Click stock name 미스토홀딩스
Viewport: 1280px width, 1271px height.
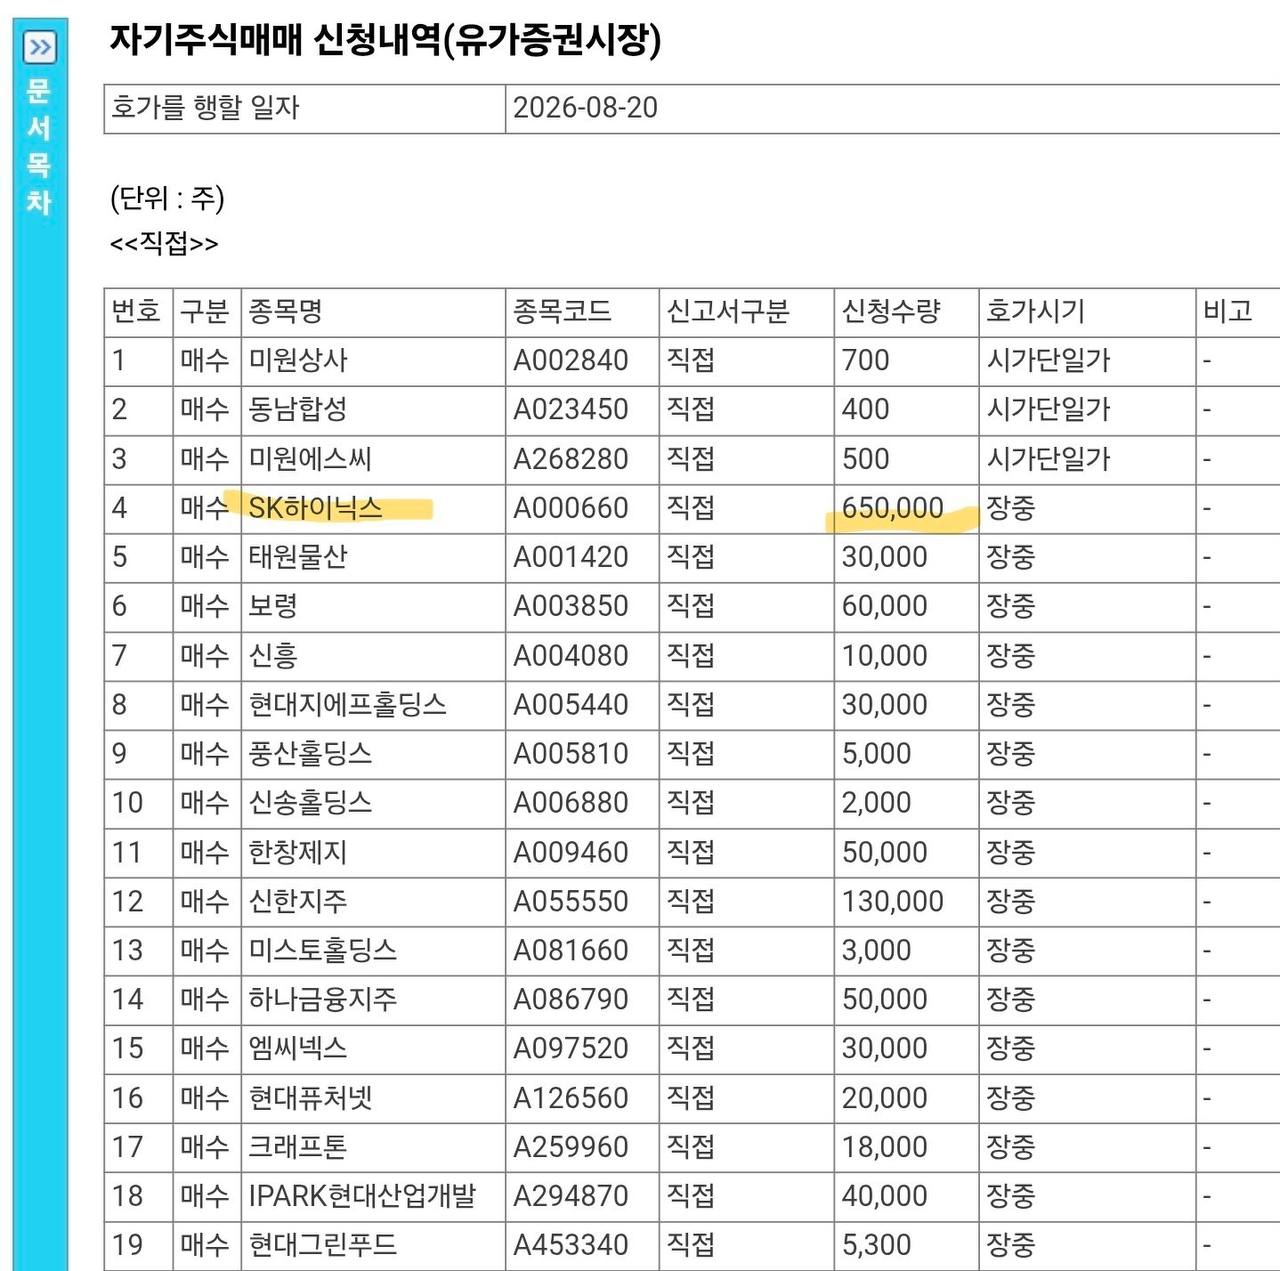click(x=322, y=951)
